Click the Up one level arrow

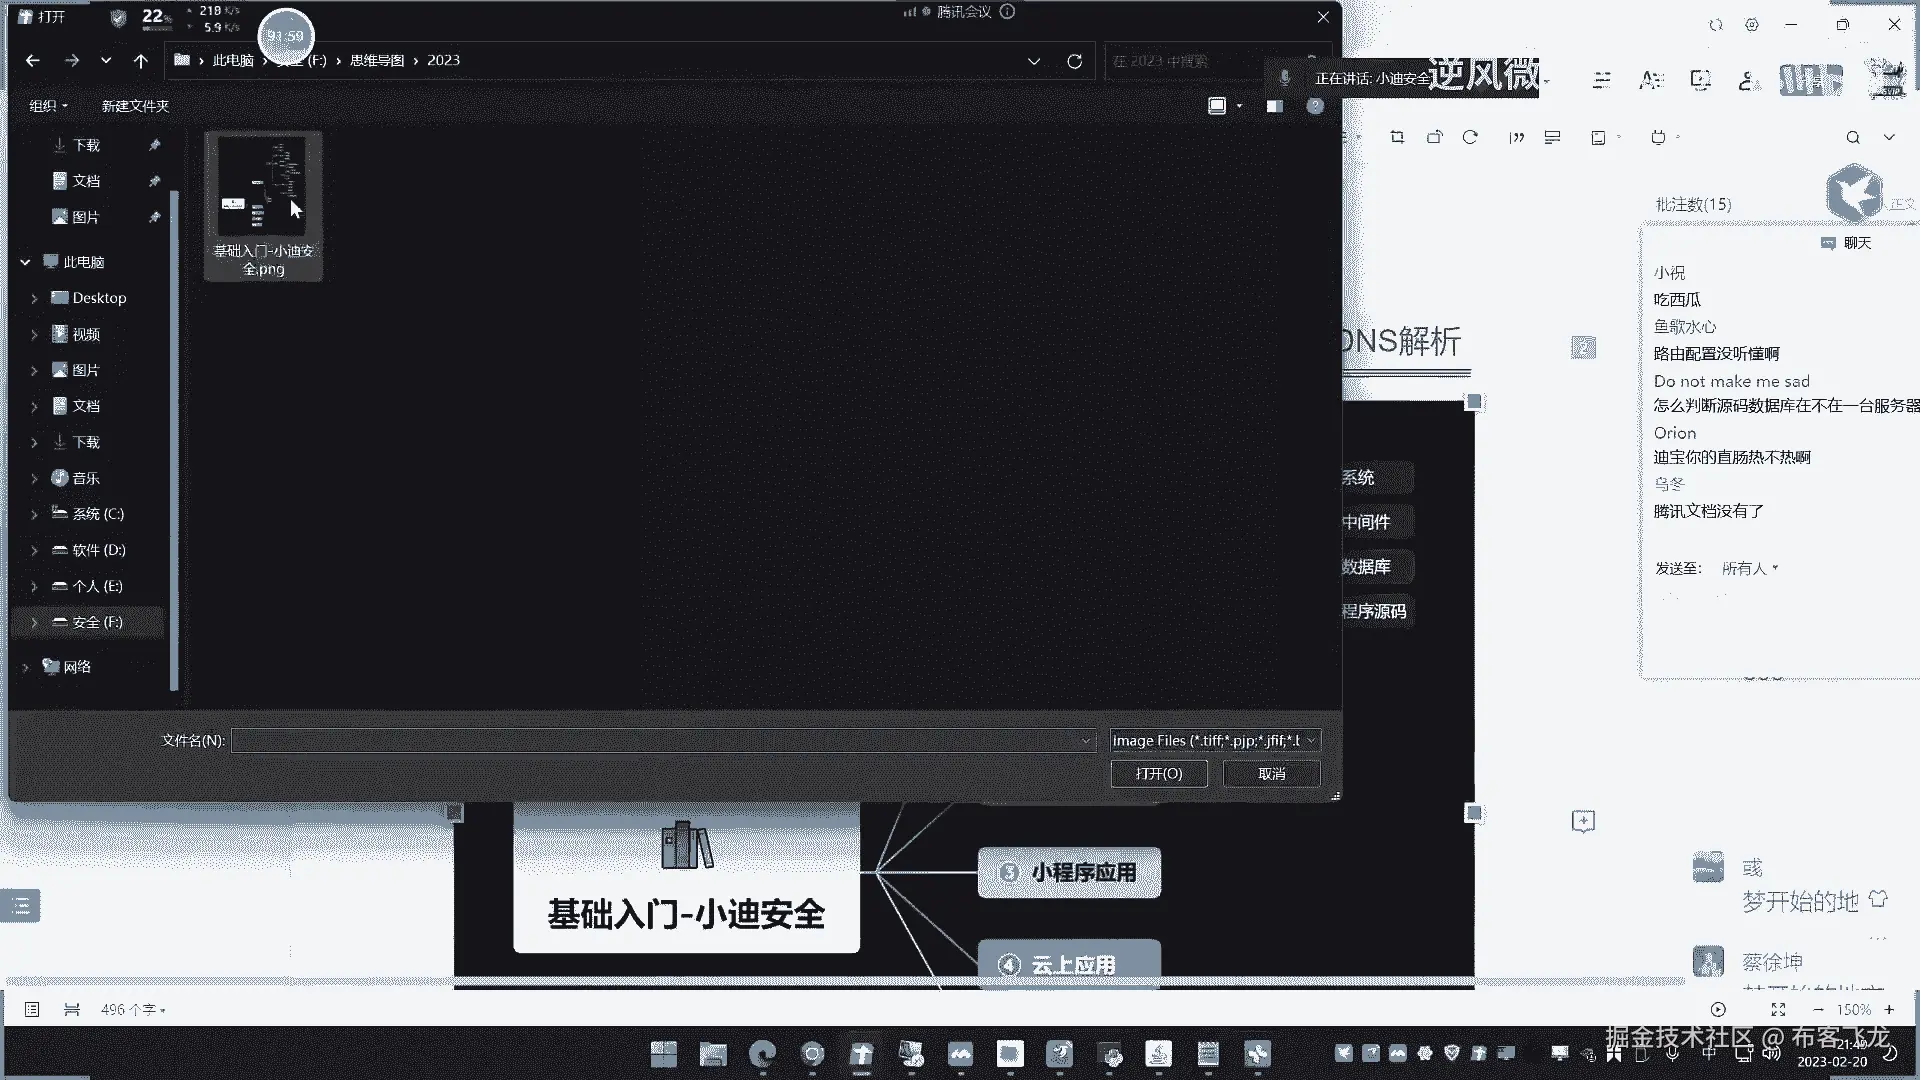point(141,61)
